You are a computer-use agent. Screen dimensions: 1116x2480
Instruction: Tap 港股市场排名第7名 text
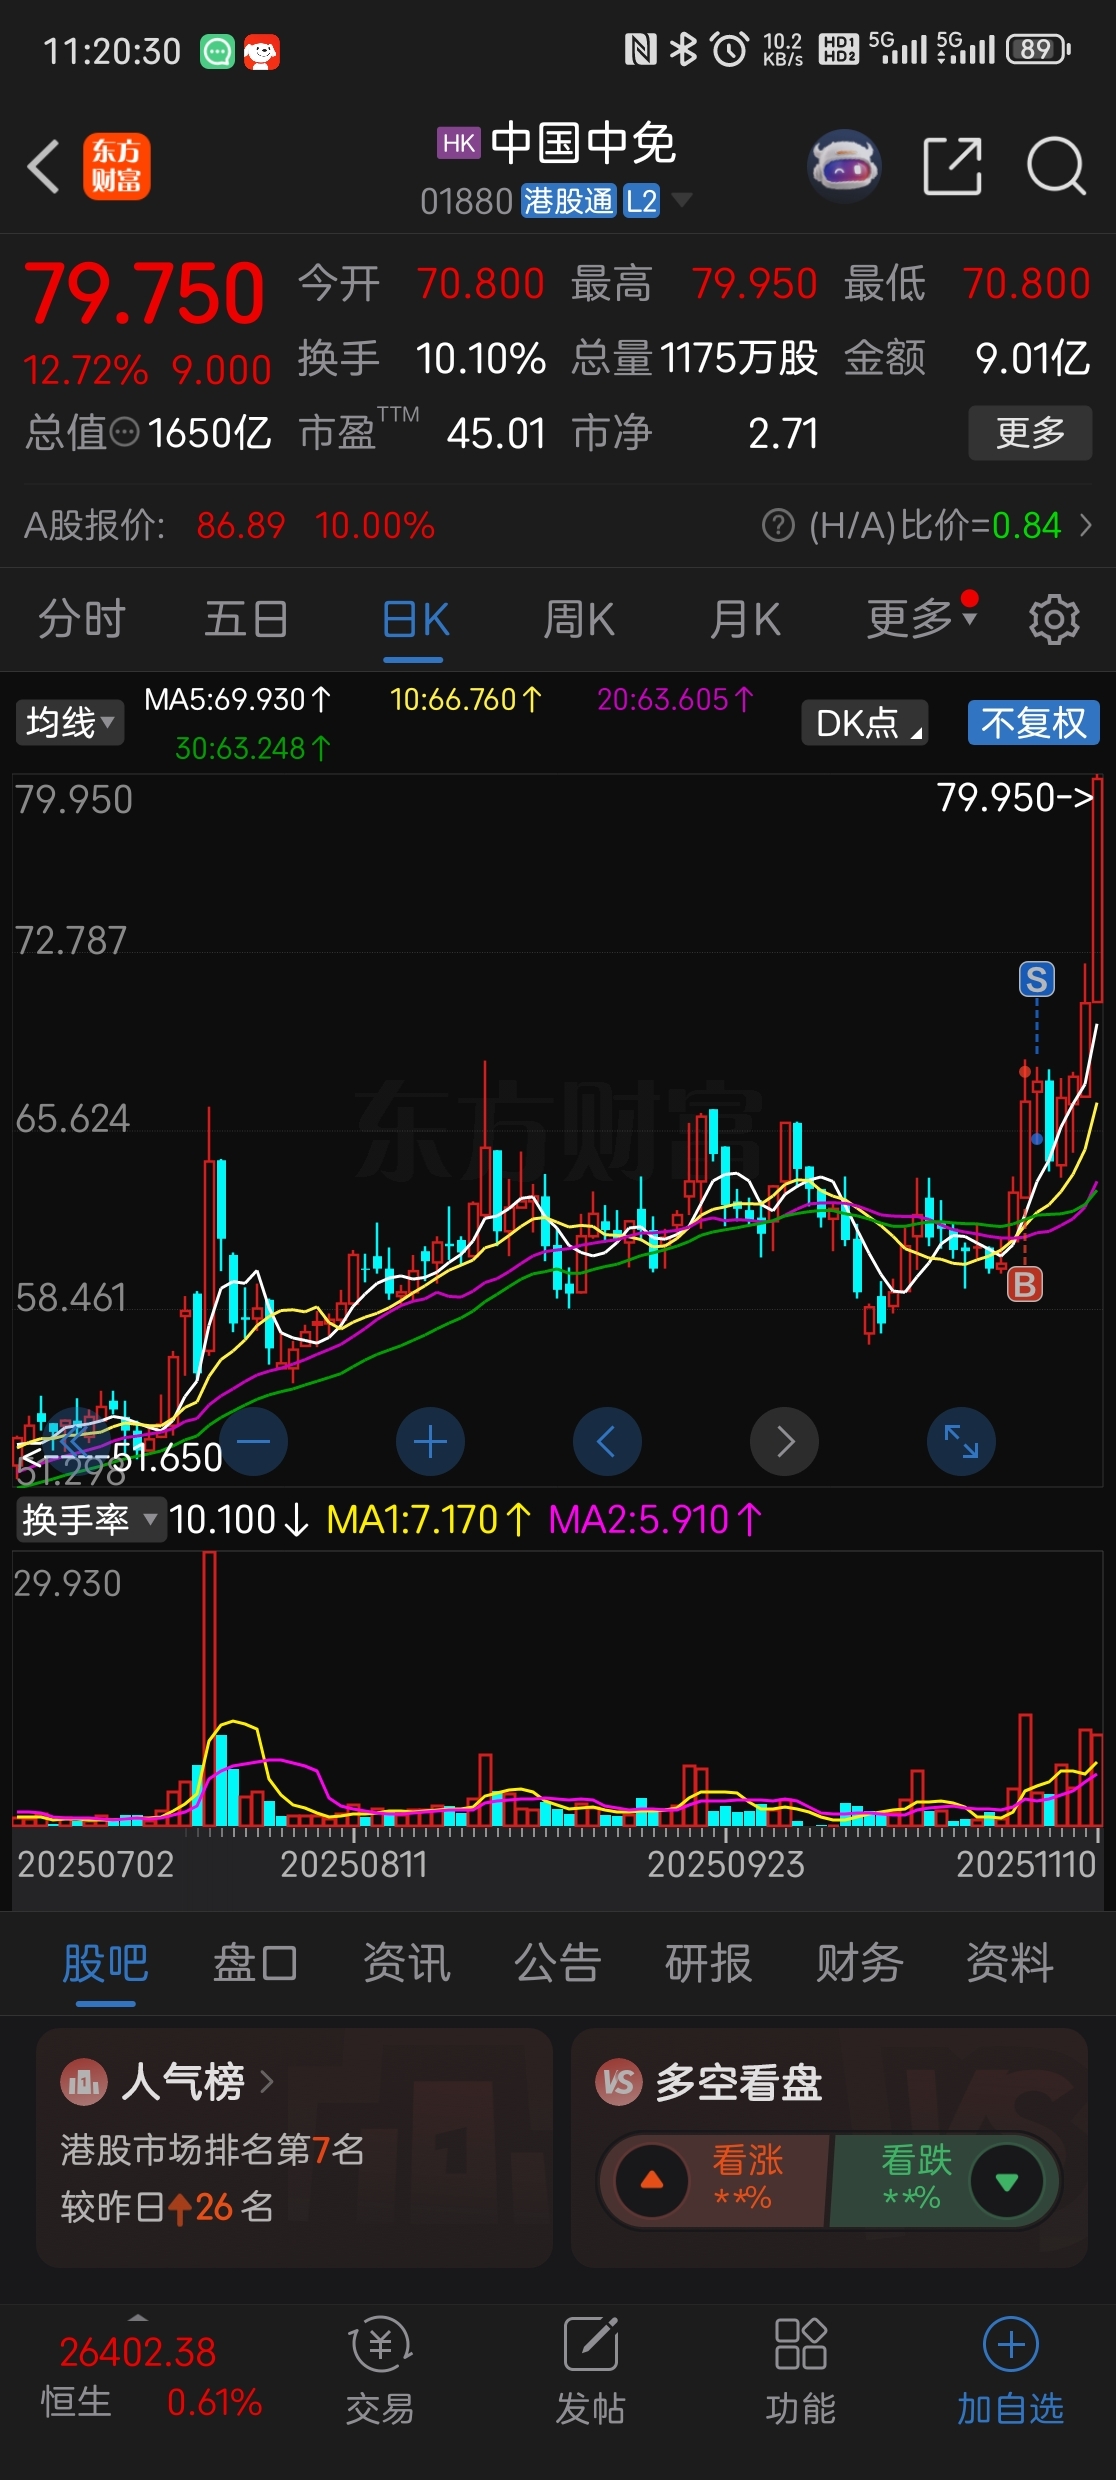click(x=213, y=2149)
